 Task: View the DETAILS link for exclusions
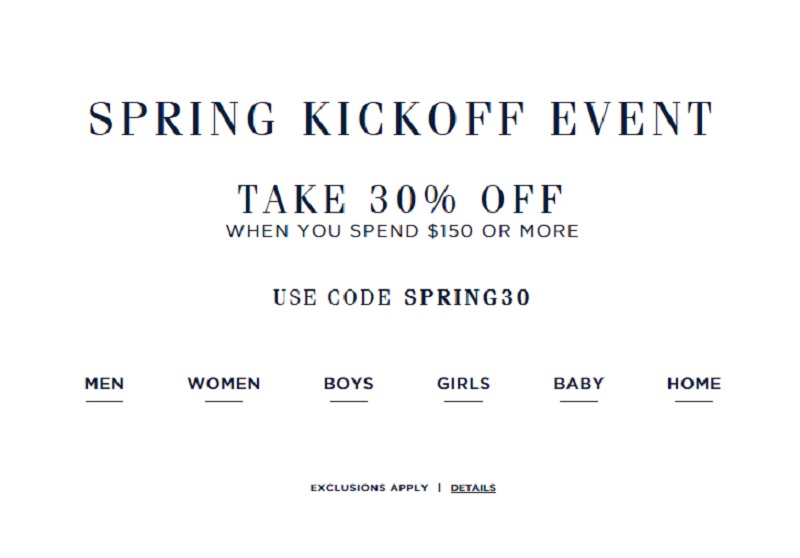pos(473,488)
